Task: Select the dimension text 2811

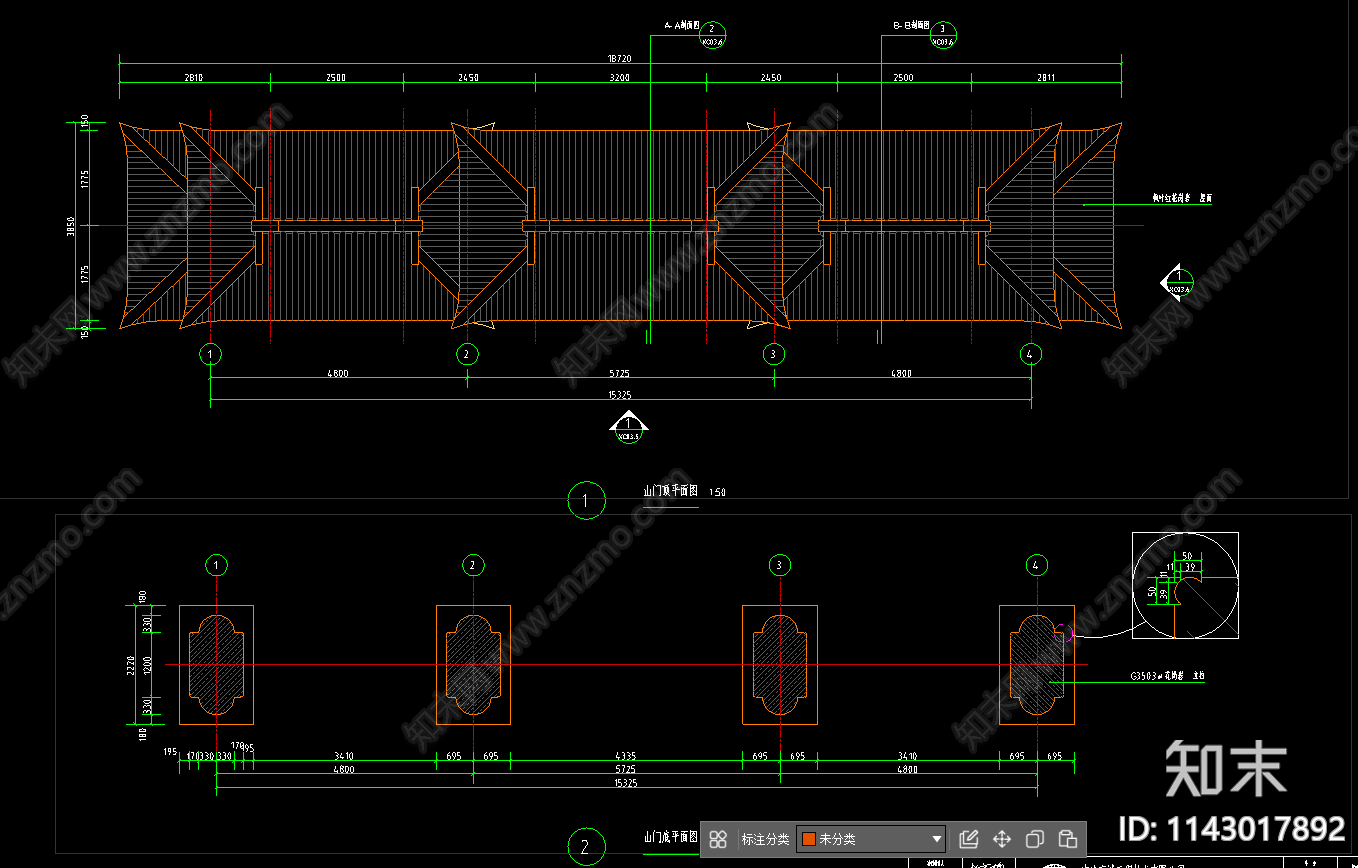Action: pyautogui.click(x=1046, y=77)
